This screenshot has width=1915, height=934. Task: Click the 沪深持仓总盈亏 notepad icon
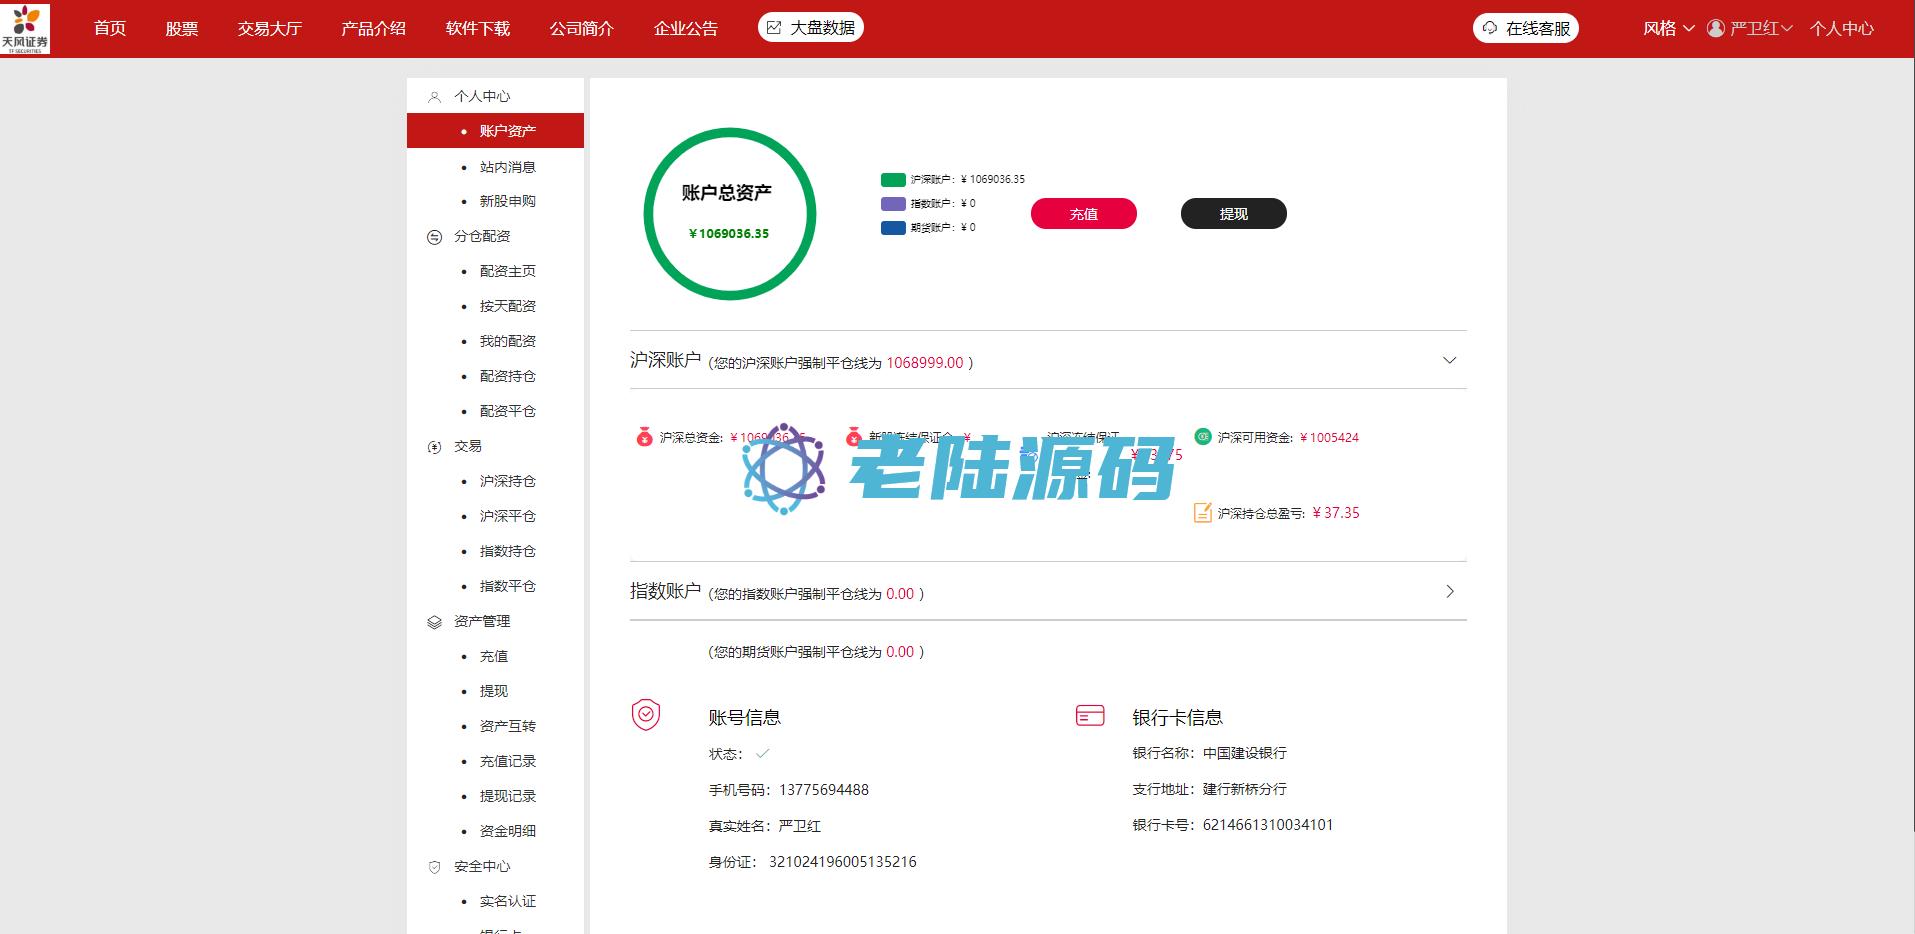1203,513
